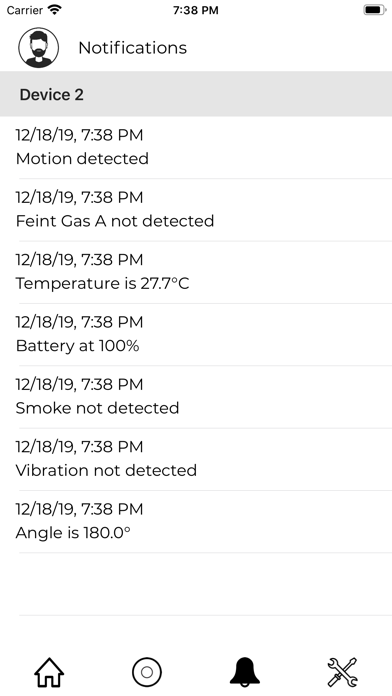Open the Home tab house icon
The image size is (392, 696).
click(49, 672)
